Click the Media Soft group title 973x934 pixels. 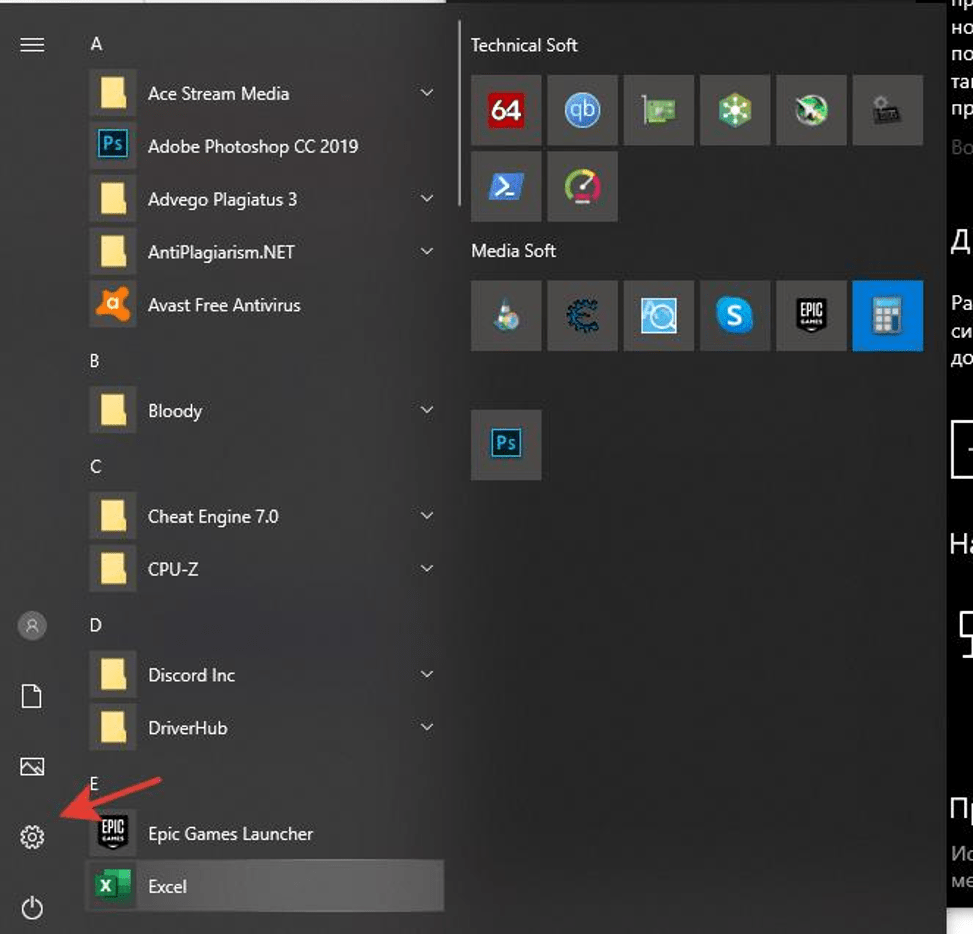coord(513,251)
